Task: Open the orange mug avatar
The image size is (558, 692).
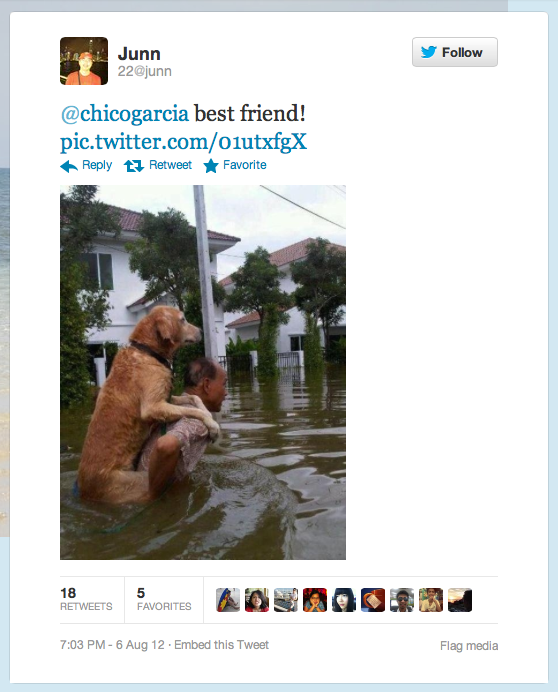Action: (x=373, y=600)
